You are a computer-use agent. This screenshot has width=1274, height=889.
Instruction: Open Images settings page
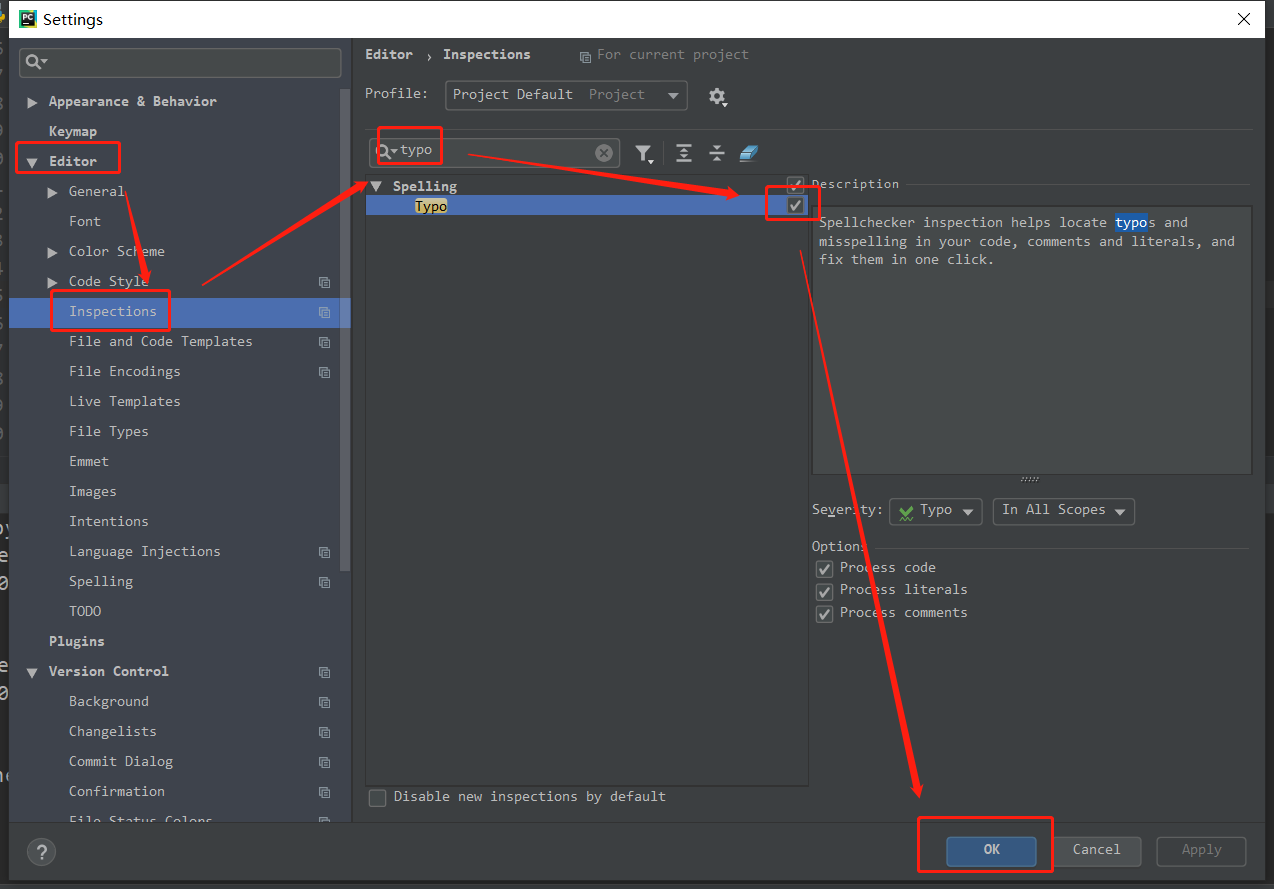click(93, 492)
